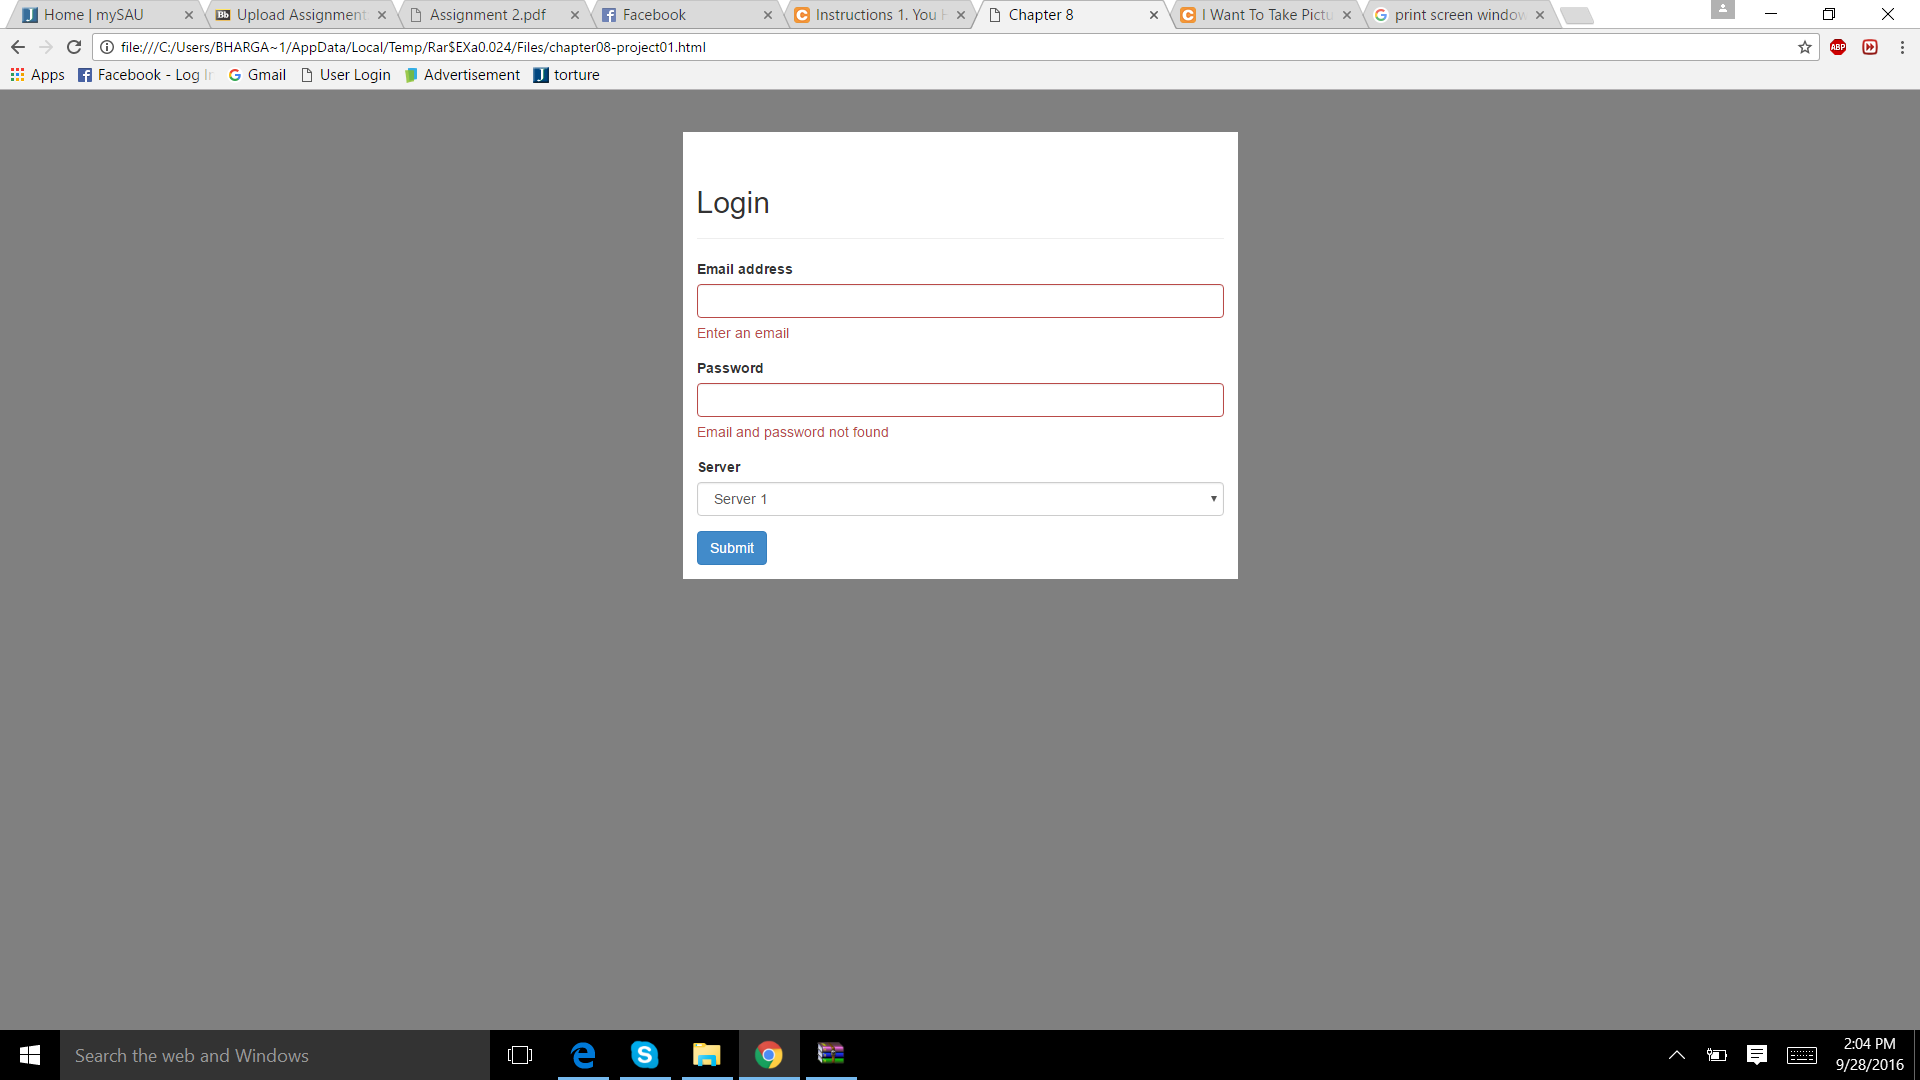Open the User Login bookmark
The width and height of the screenshot is (1920, 1080).
[345, 74]
